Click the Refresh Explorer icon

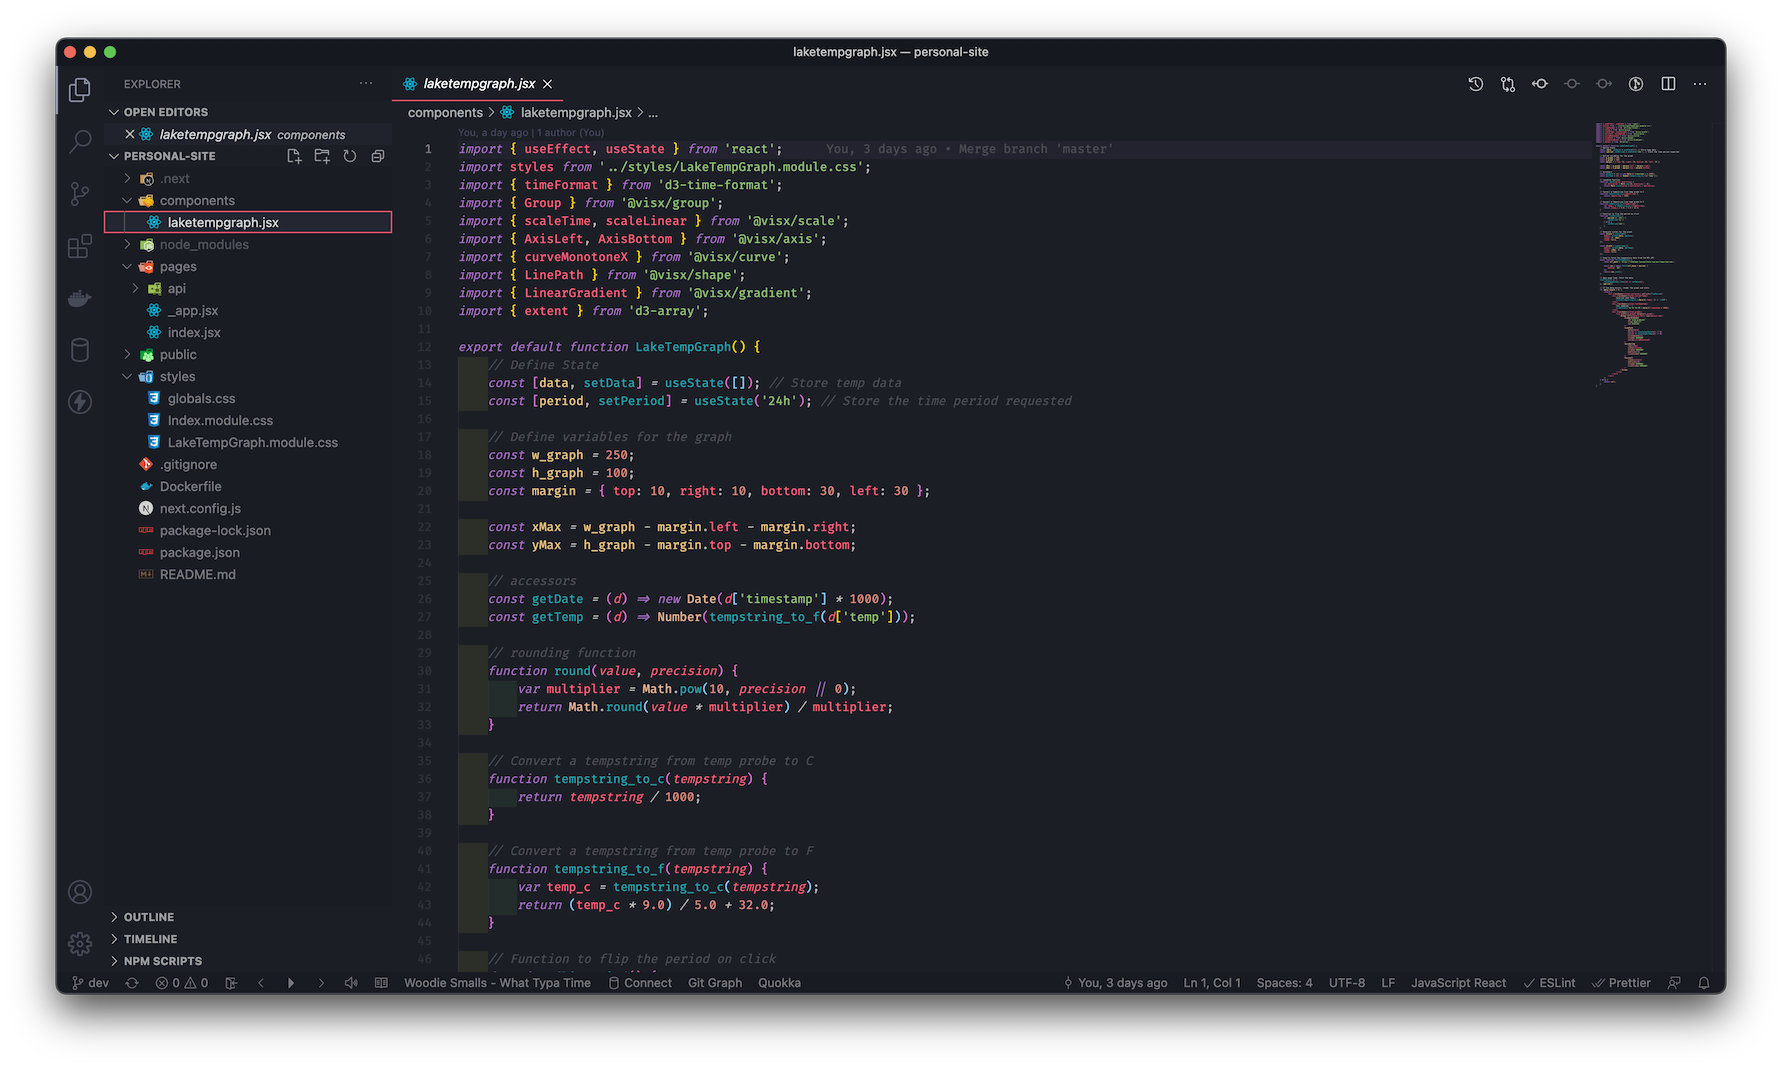point(350,156)
